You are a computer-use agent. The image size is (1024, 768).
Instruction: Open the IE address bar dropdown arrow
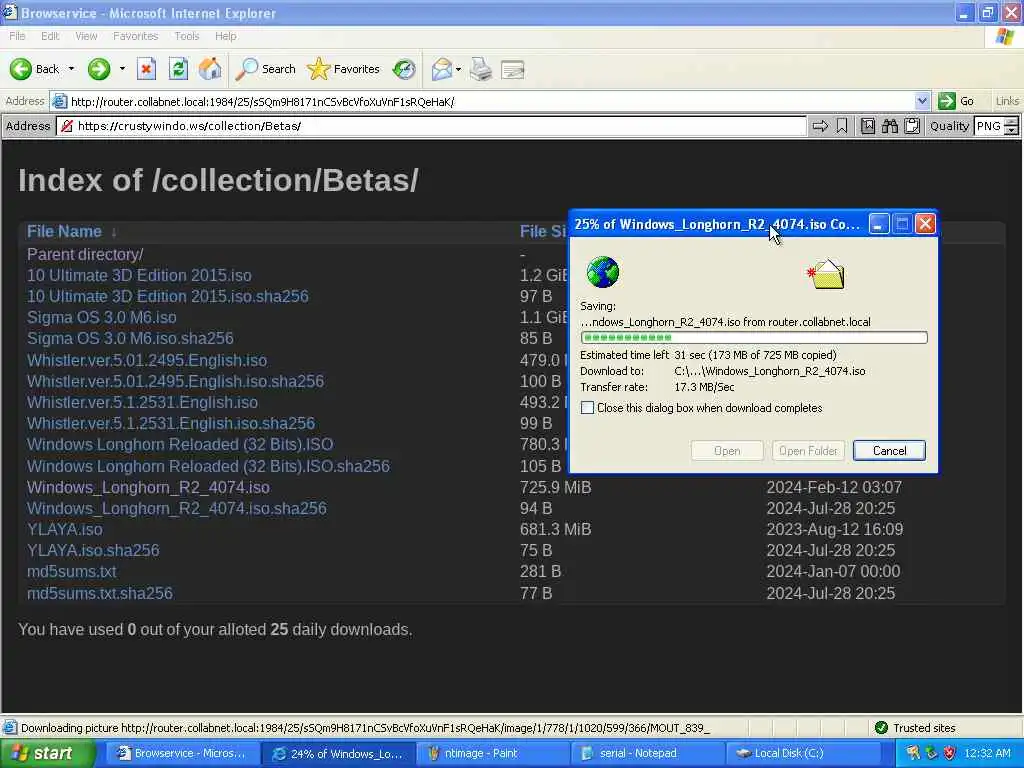[921, 101]
